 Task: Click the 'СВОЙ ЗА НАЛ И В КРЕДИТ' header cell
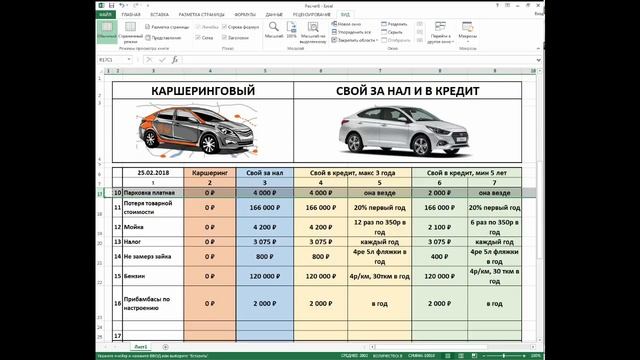(407, 91)
